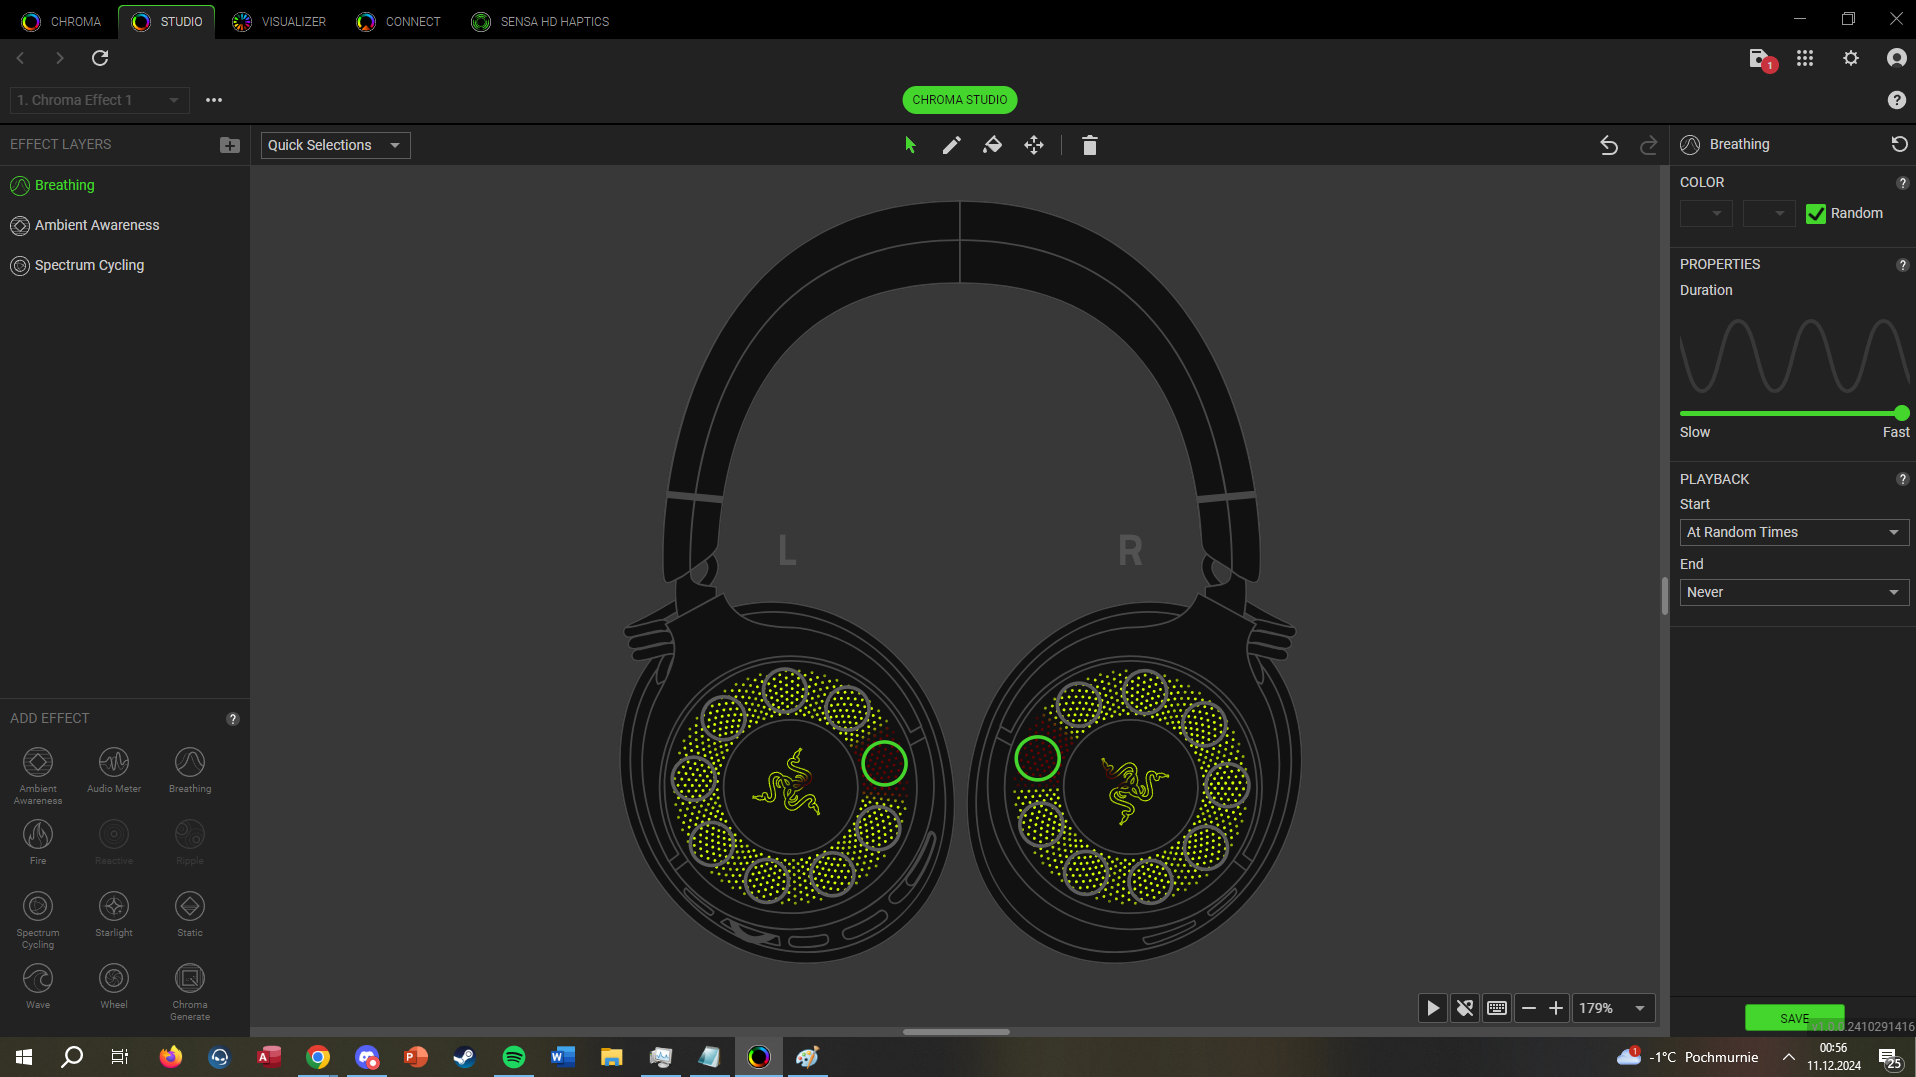Viewport: 1916px width, 1077px height.
Task: Expand the End playback dropdown
Action: 1793,592
